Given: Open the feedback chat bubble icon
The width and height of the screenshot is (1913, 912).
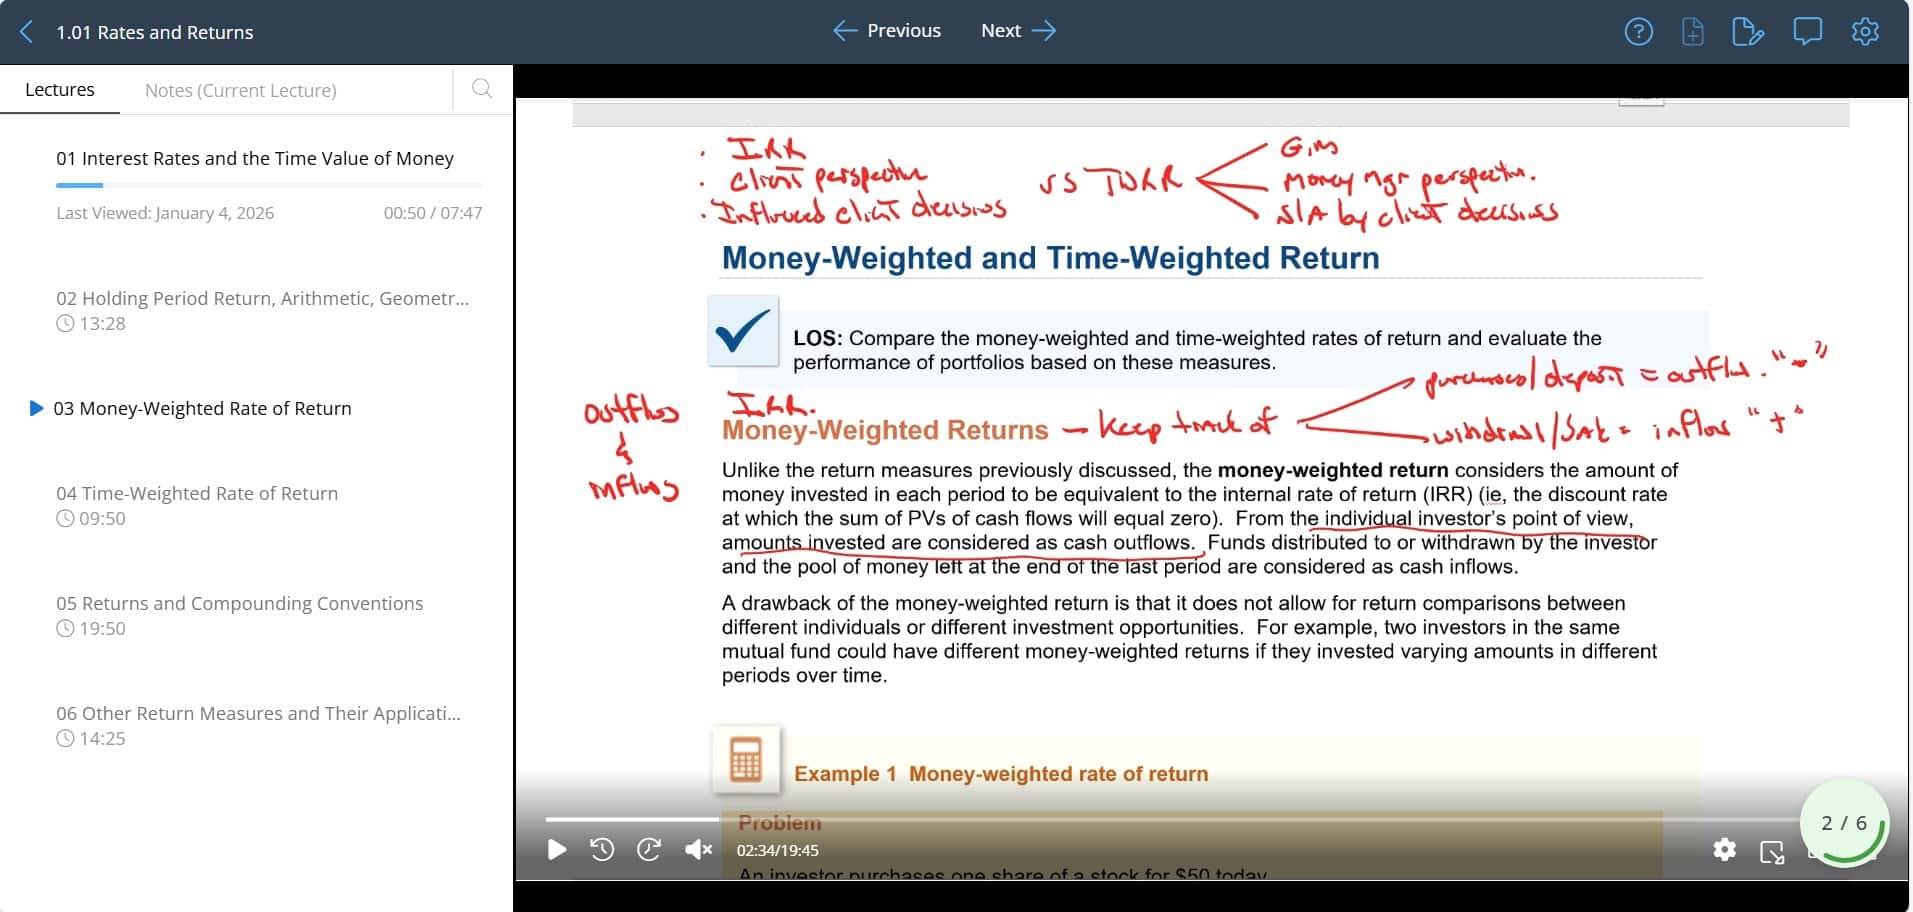Looking at the screenshot, I should (1807, 32).
